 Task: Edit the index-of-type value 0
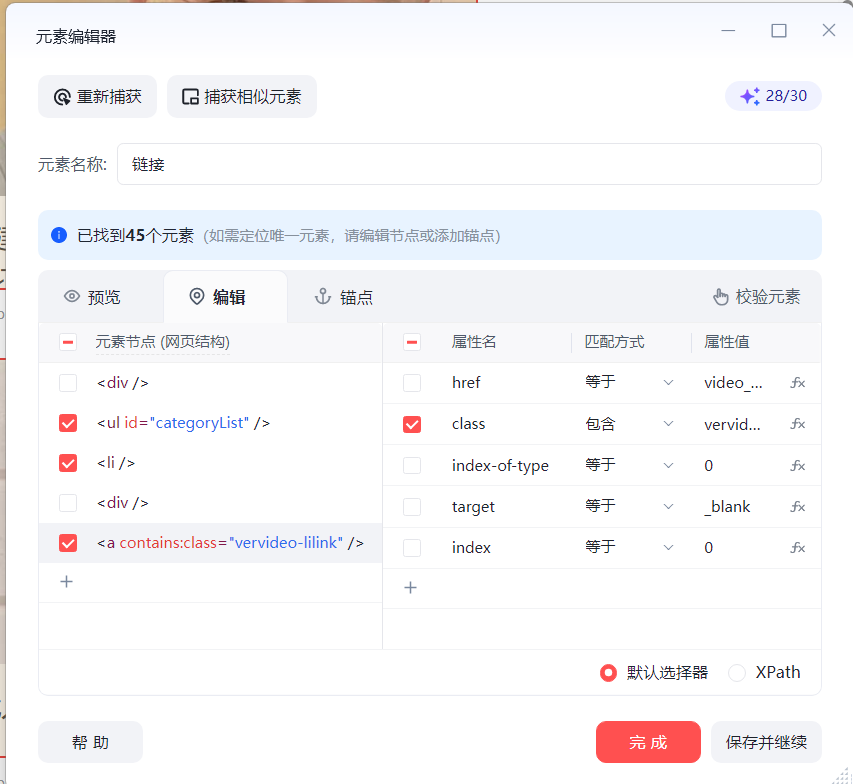(708, 466)
